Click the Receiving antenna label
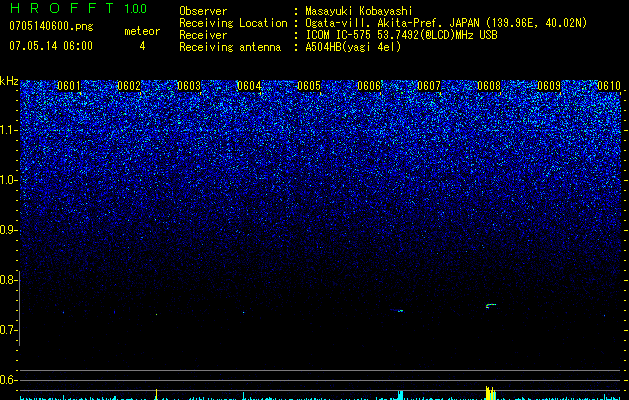 pyautogui.click(x=230, y=47)
